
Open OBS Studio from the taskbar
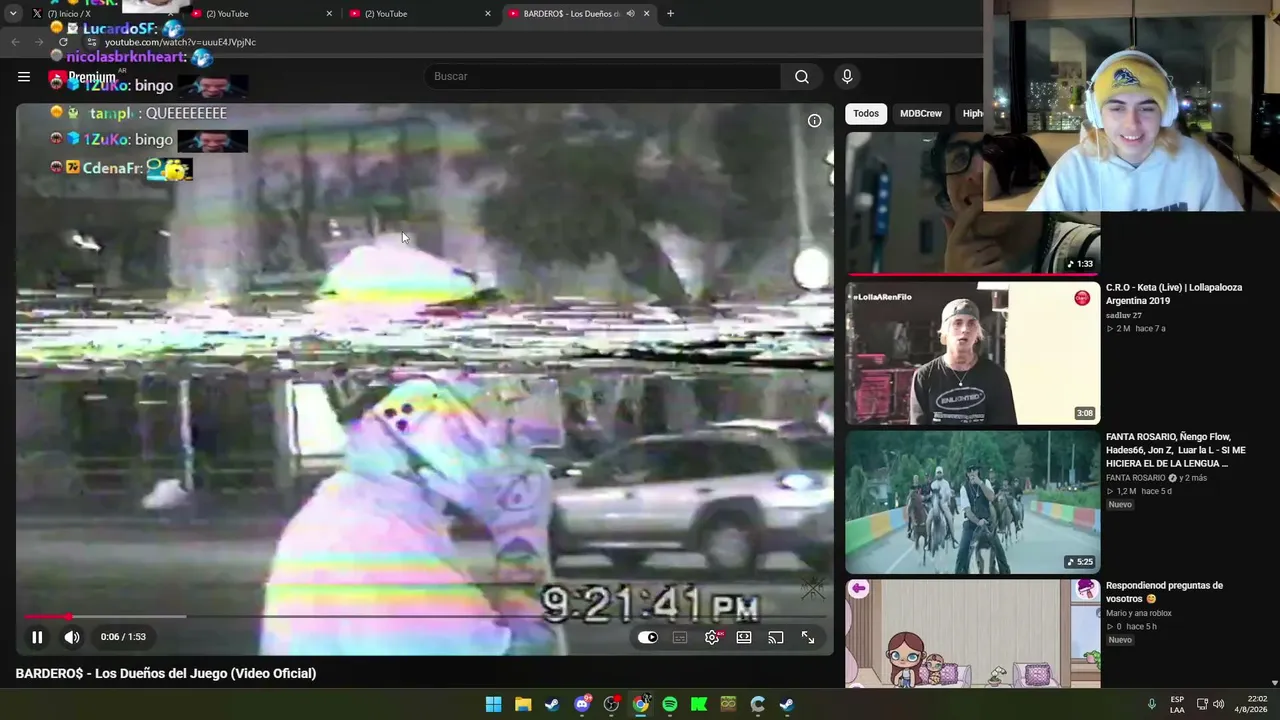[x=611, y=704]
